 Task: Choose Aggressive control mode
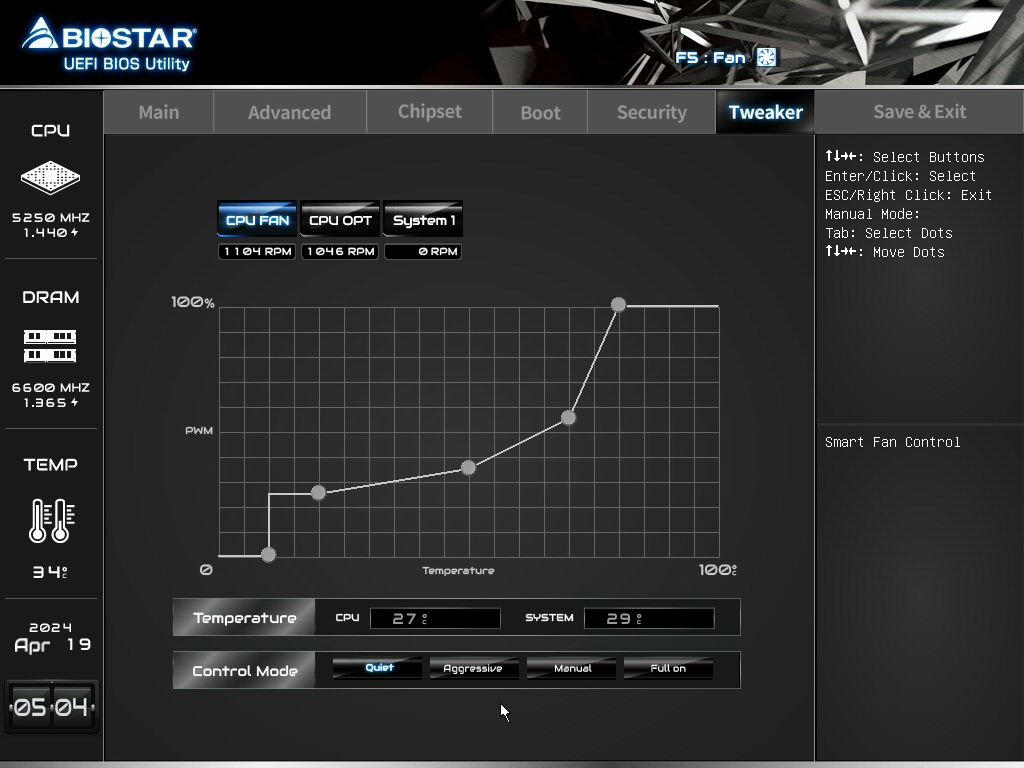(x=474, y=668)
